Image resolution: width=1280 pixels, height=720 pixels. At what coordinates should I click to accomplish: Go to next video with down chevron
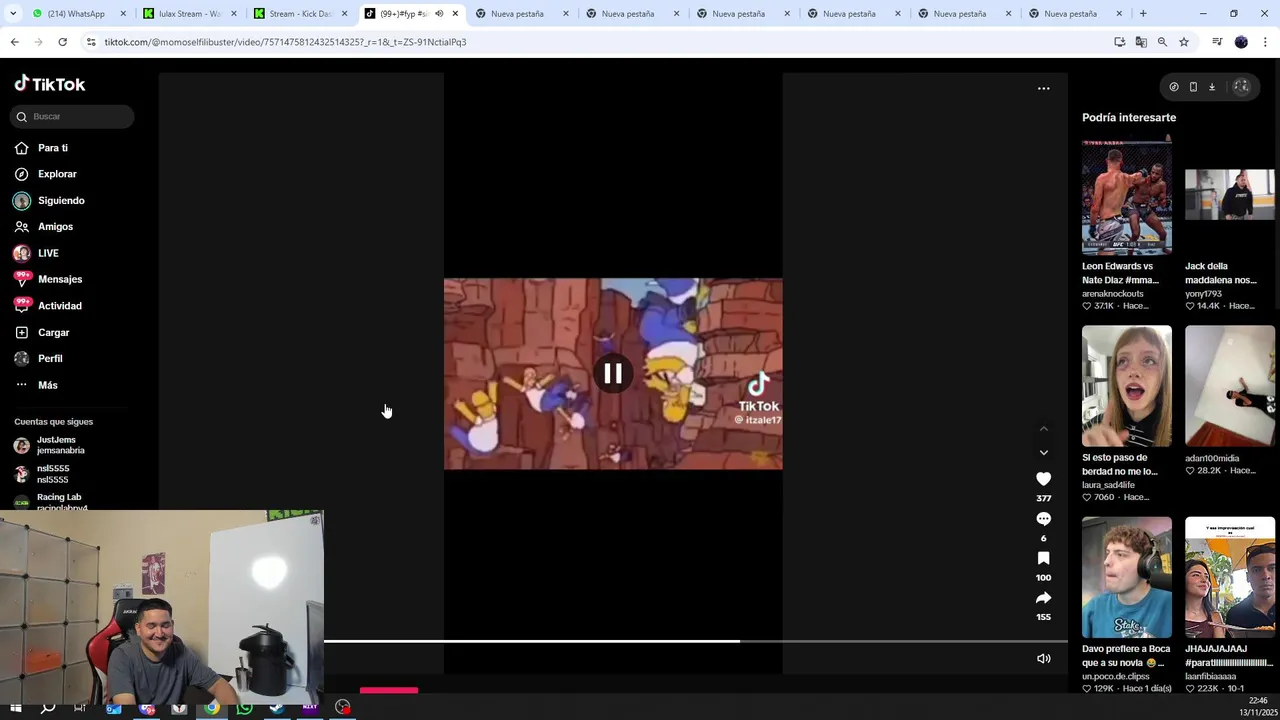[x=1043, y=453]
